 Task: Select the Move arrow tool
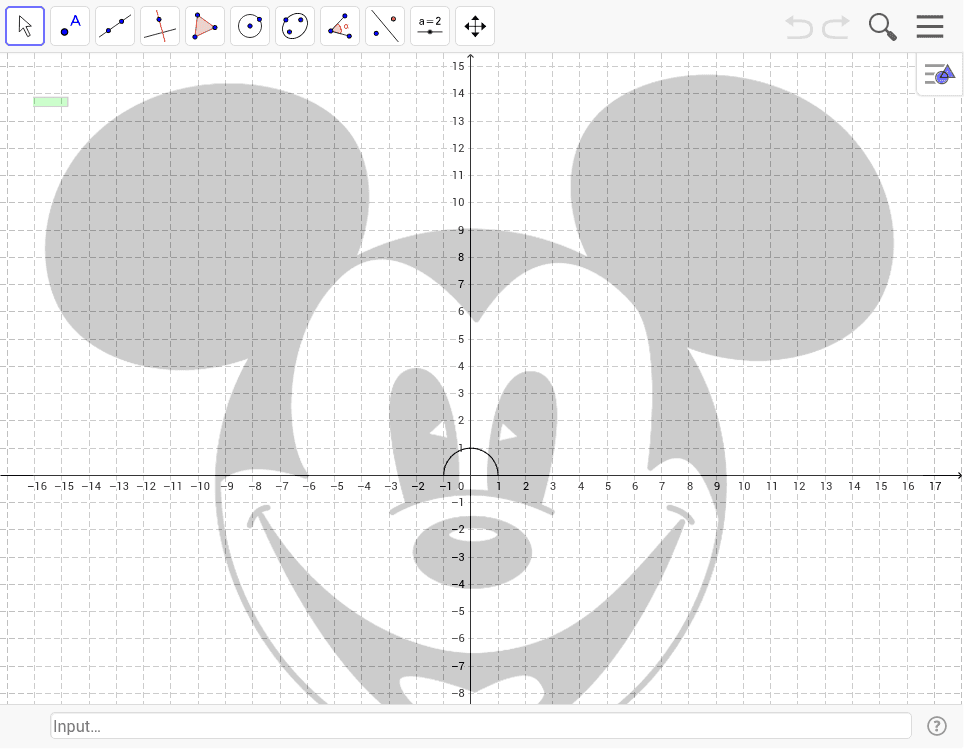(25, 26)
